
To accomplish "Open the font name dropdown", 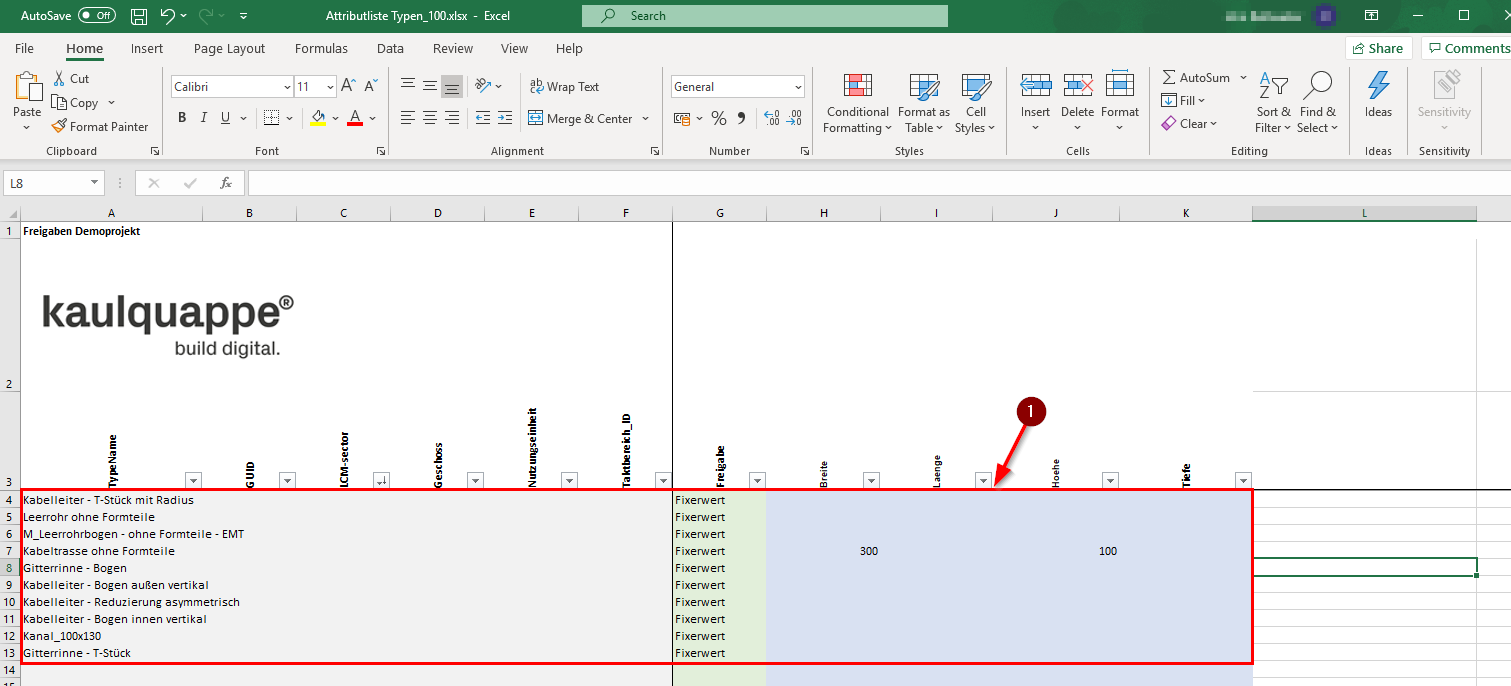I will (x=287, y=87).
